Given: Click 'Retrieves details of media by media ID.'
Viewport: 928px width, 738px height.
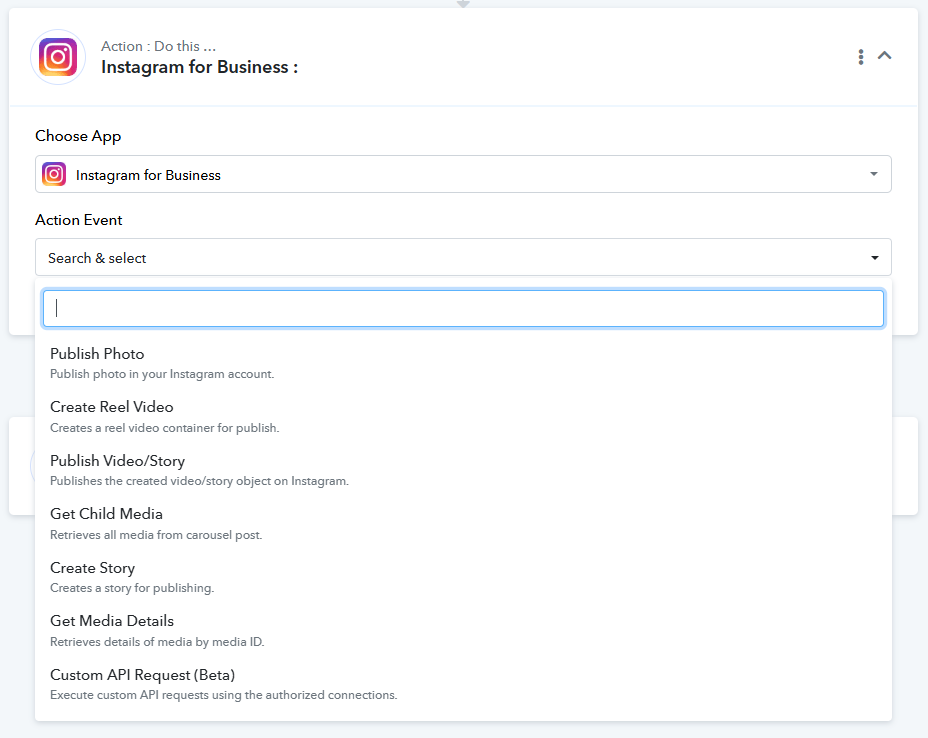Looking at the screenshot, I should (157, 642).
